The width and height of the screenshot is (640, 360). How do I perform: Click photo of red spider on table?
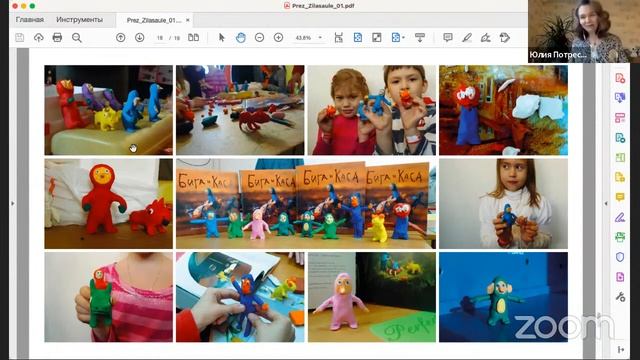(x=240, y=110)
